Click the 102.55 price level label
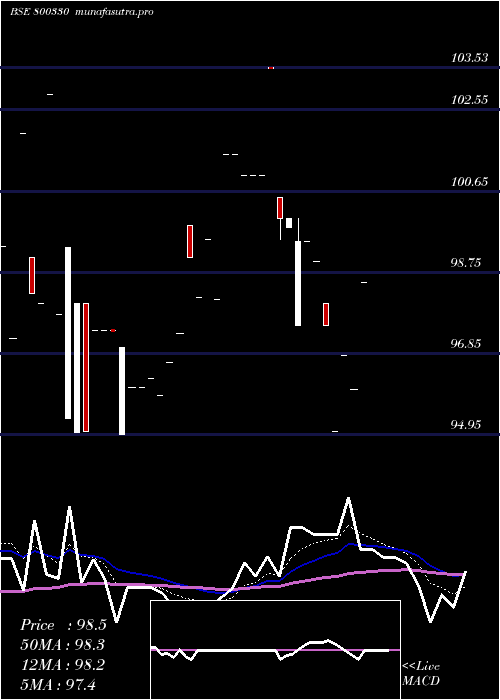The width and height of the screenshot is (500, 700). pyautogui.click(x=469, y=100)
